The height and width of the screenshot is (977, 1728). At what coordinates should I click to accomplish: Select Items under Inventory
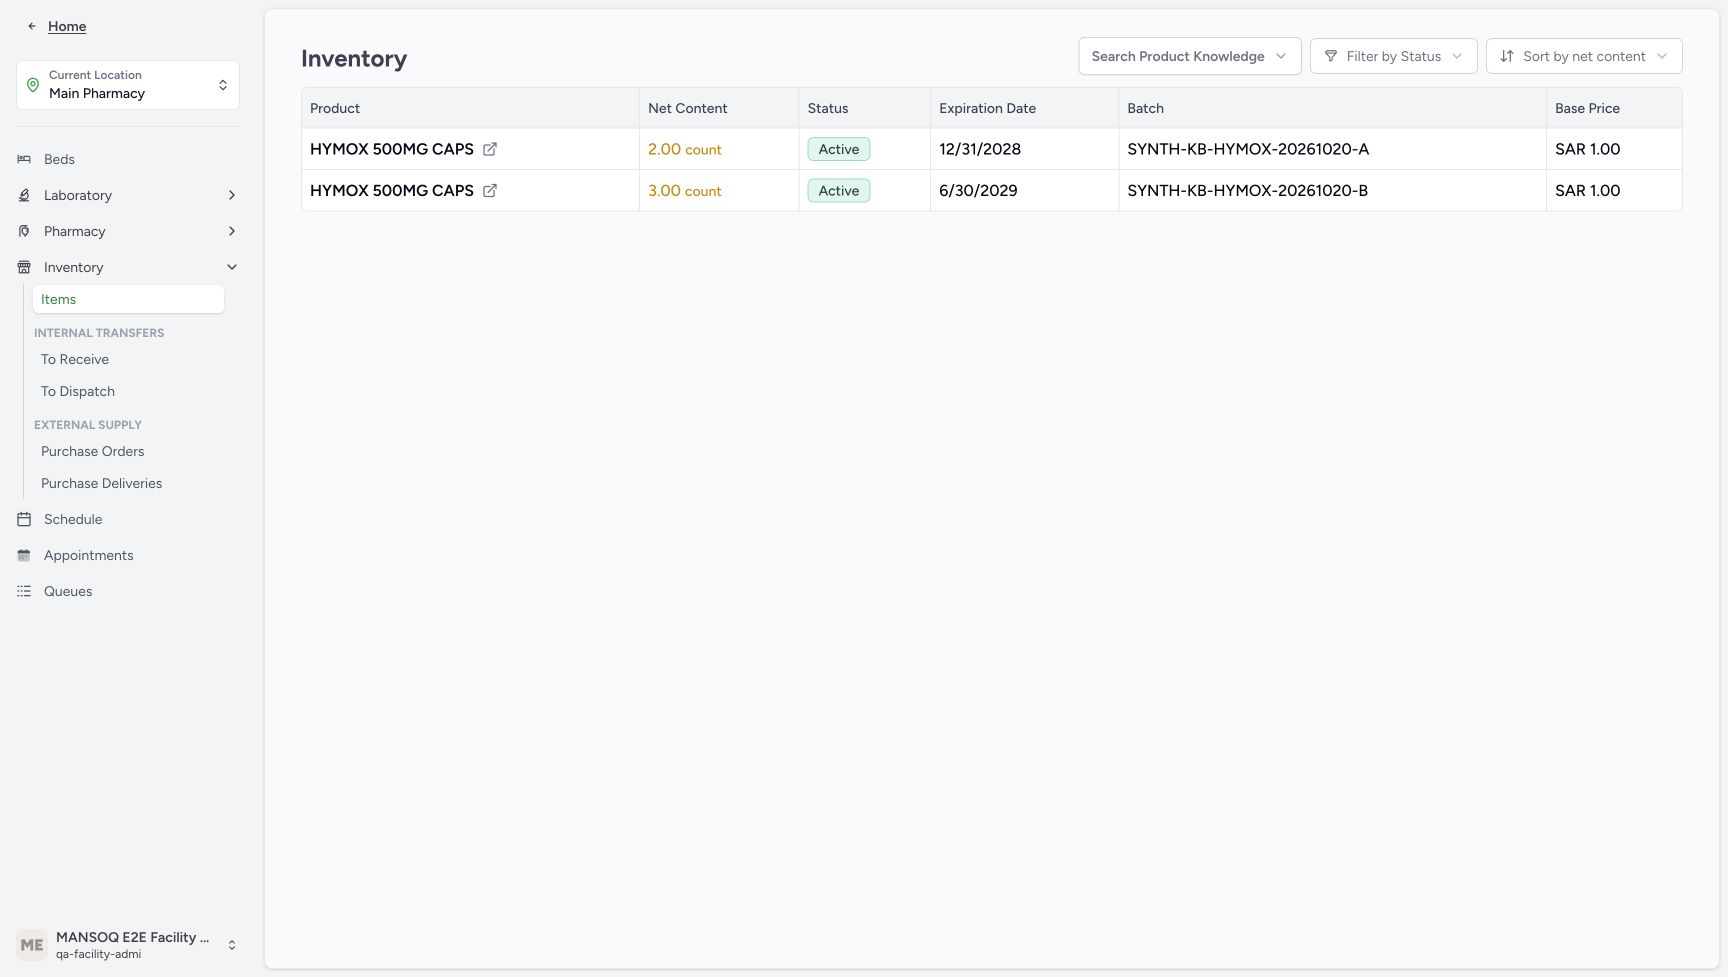pos(128,299)
